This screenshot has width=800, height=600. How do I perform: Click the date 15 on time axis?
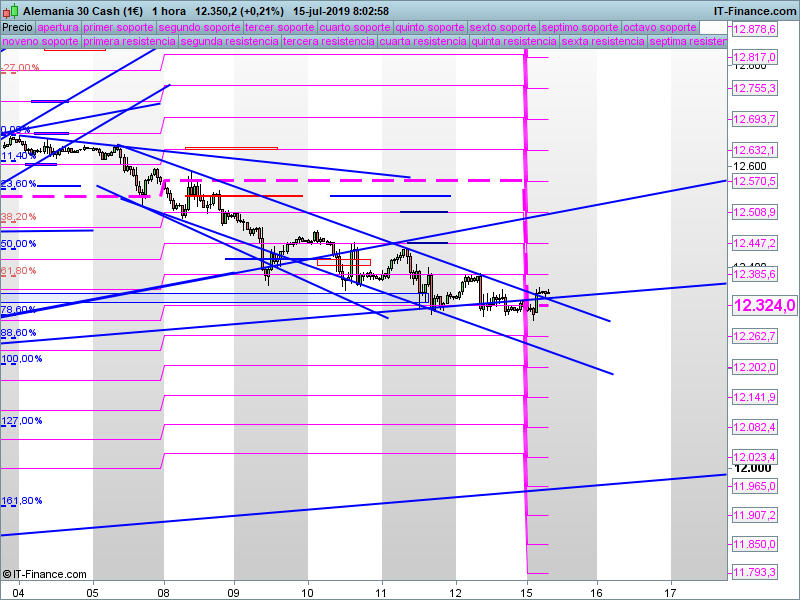[x=525, y=591]
